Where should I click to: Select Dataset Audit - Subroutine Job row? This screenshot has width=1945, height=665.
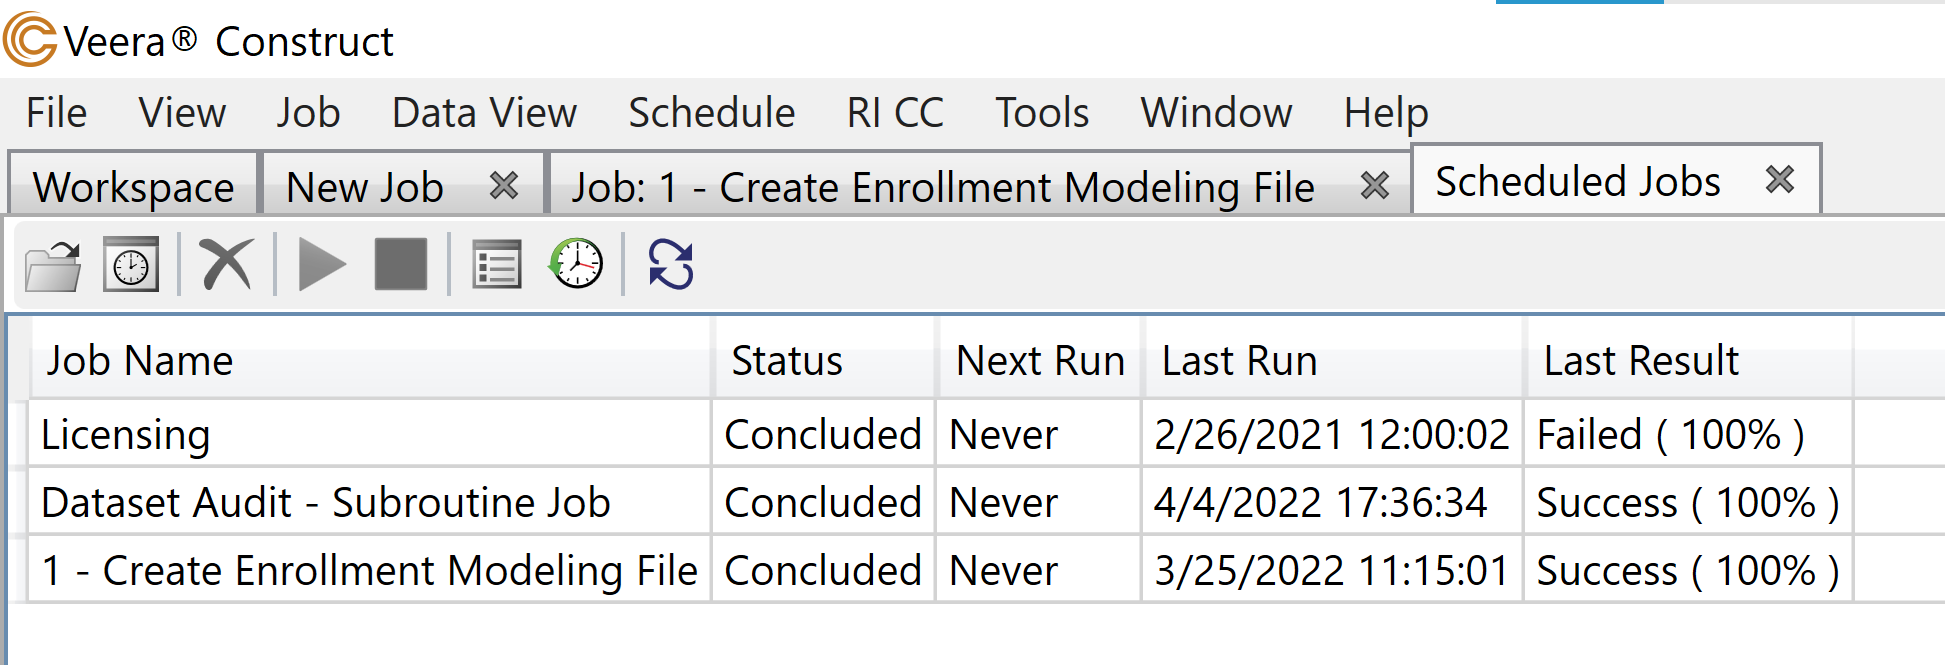(x=940, y=502)
